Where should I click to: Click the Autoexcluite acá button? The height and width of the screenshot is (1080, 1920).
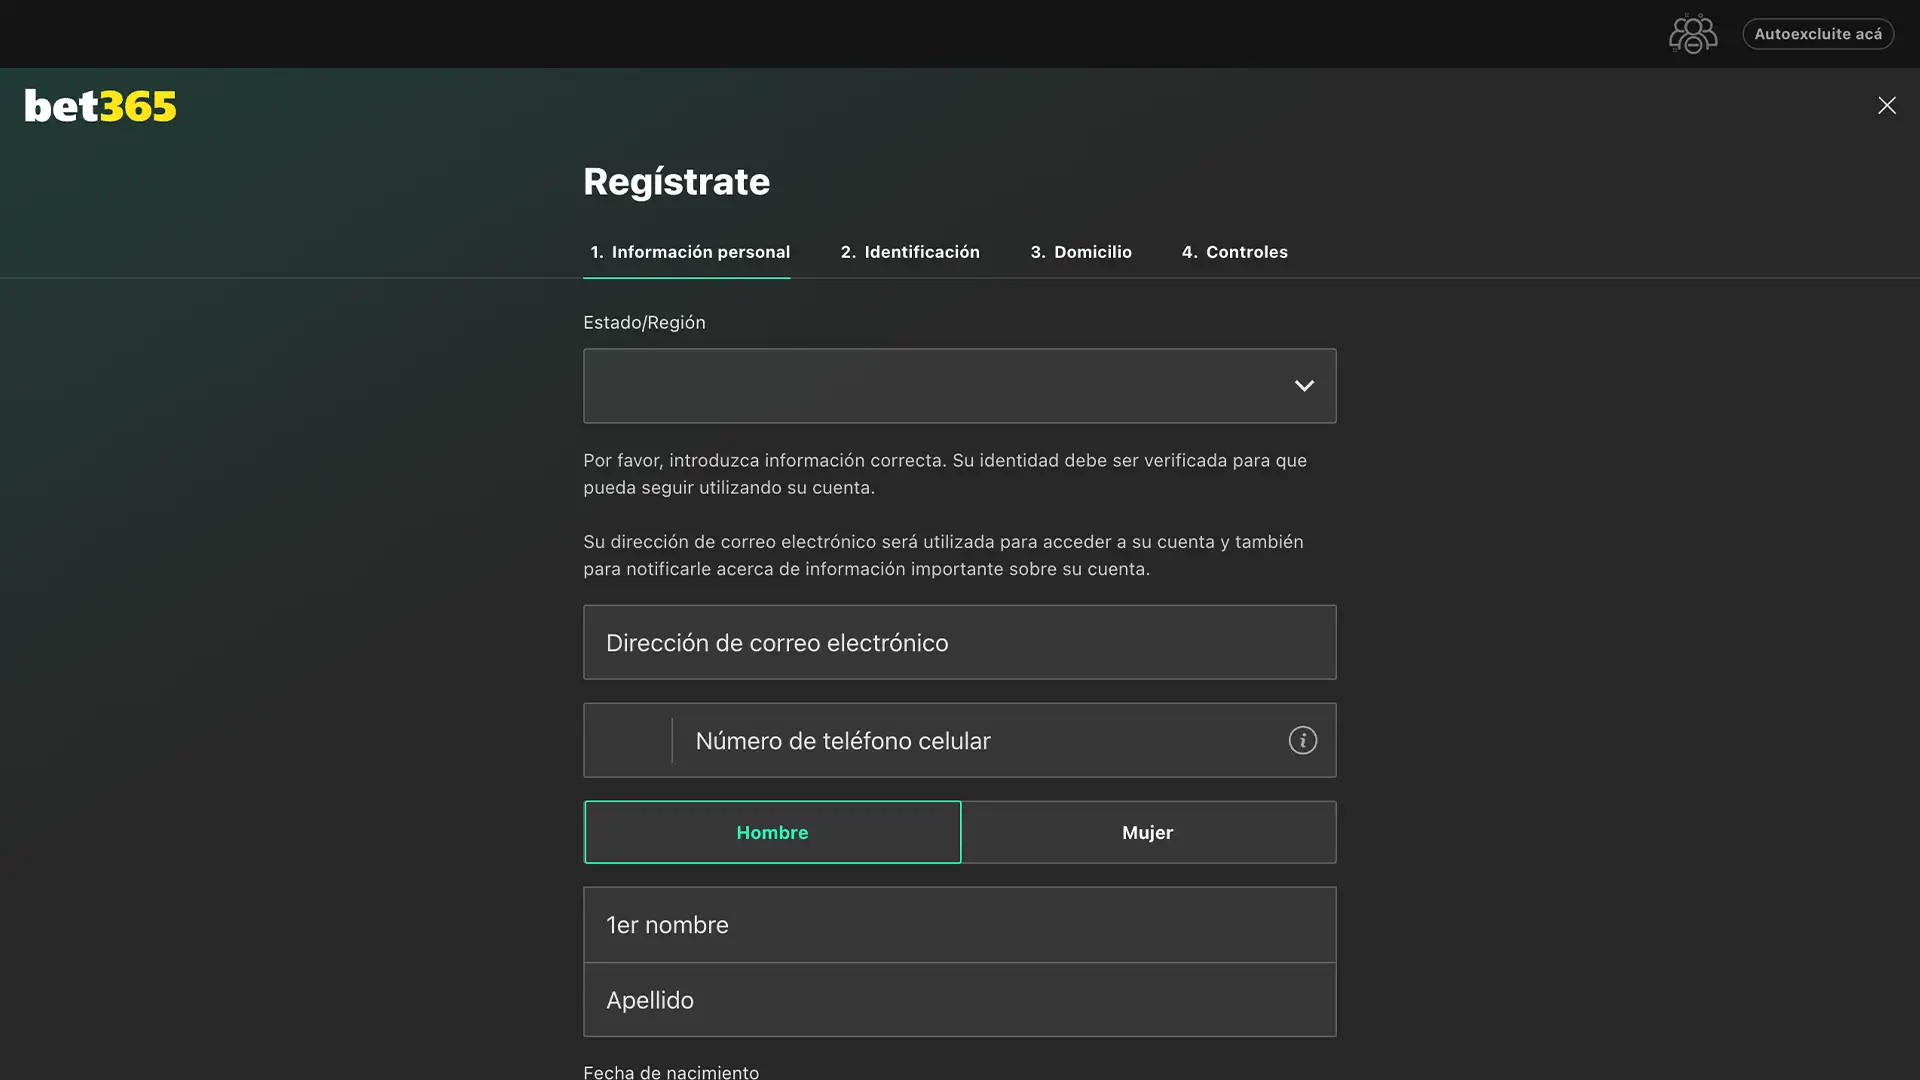pos(1818,33)
